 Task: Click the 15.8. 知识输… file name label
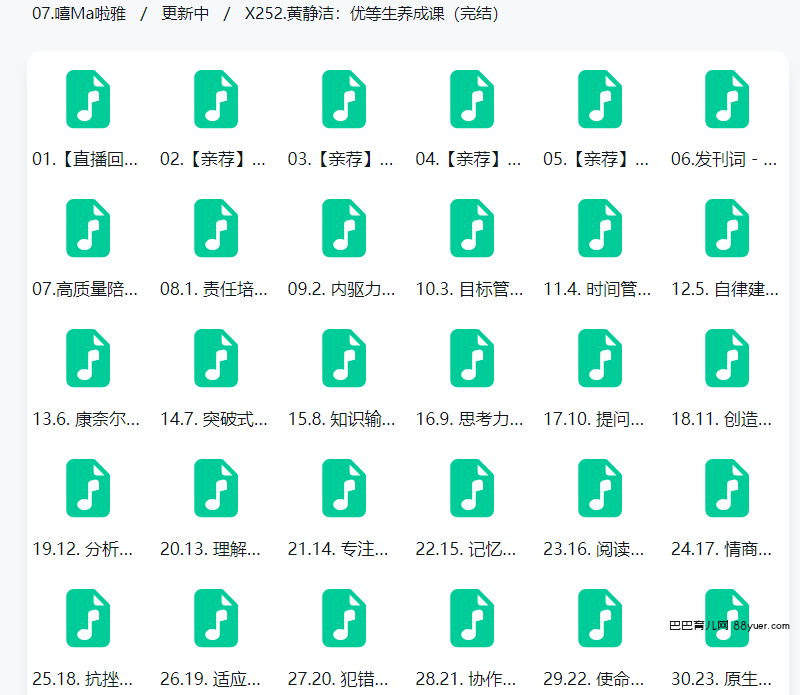342,419
